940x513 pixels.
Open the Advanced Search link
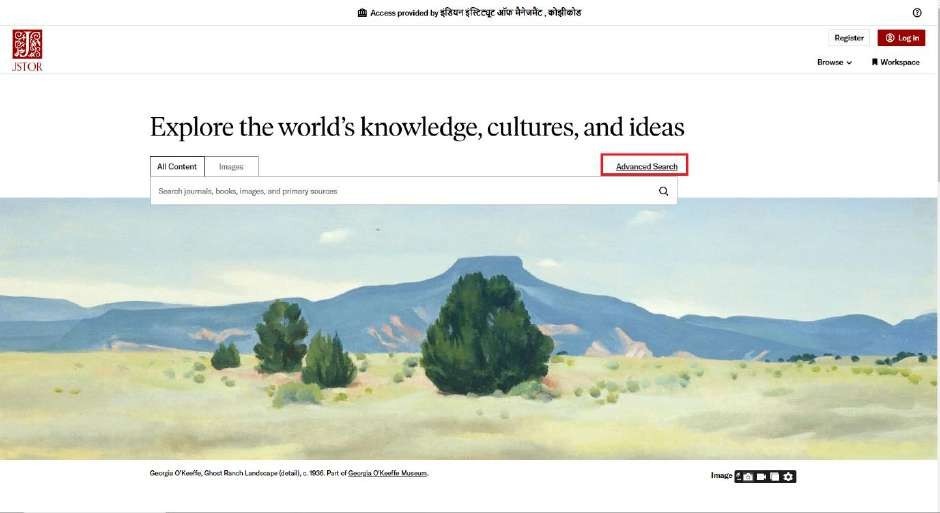646,167
